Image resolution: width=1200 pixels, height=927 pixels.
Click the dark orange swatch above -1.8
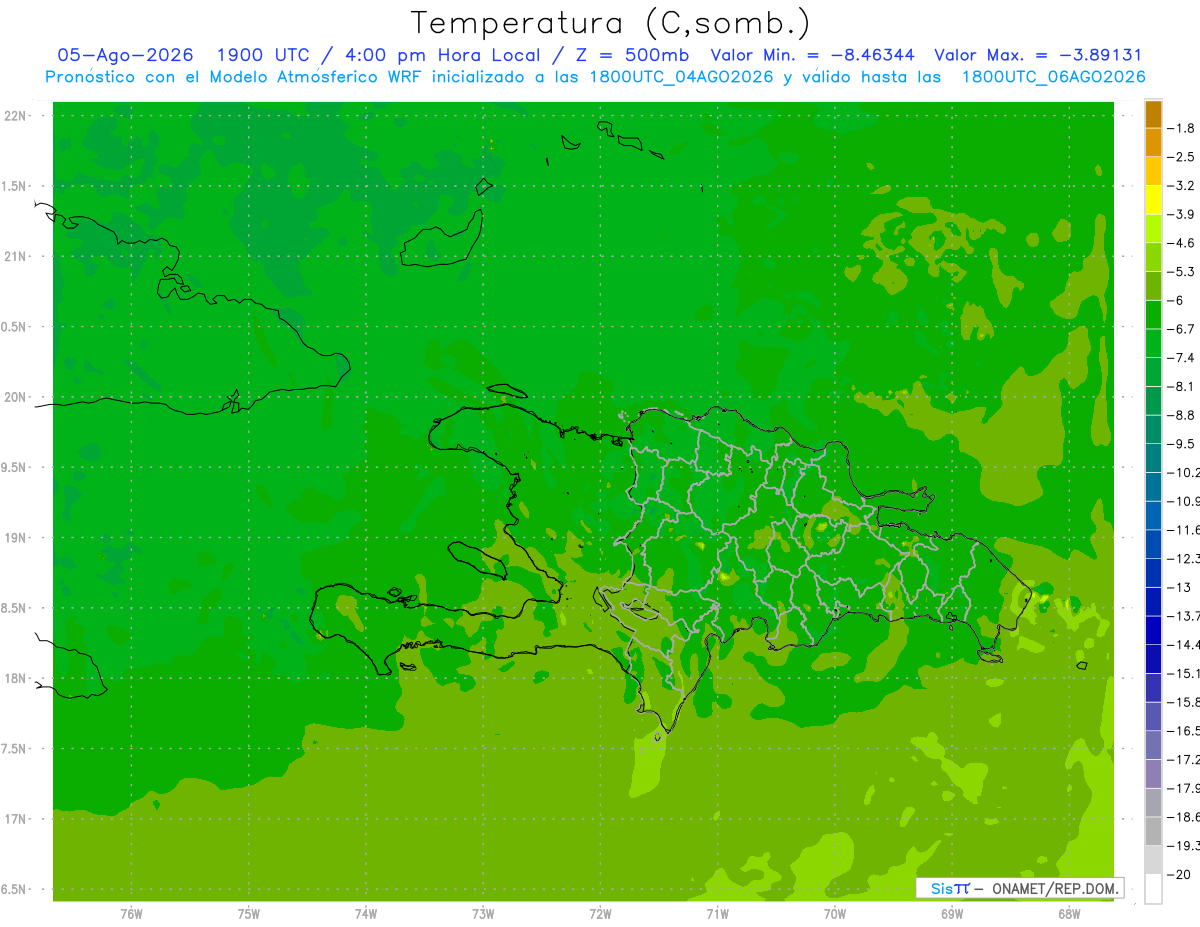click(x=1153, y=114)
